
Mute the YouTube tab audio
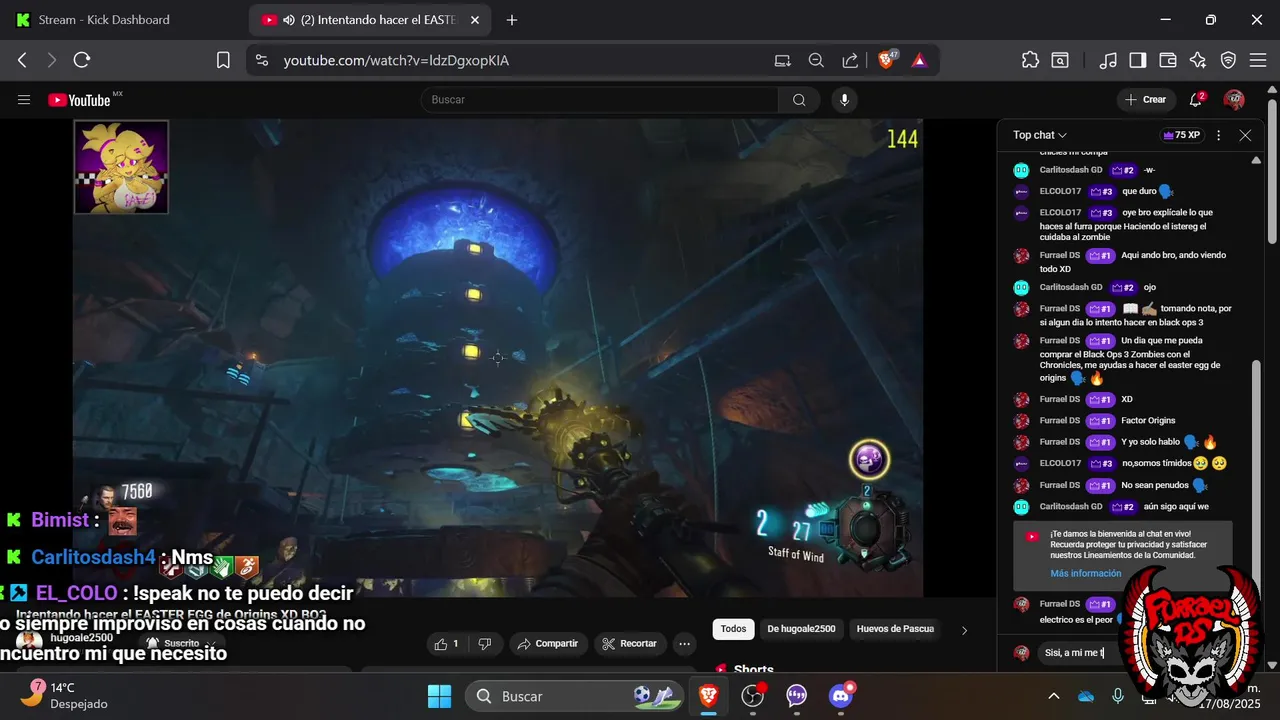coord(288,20)
